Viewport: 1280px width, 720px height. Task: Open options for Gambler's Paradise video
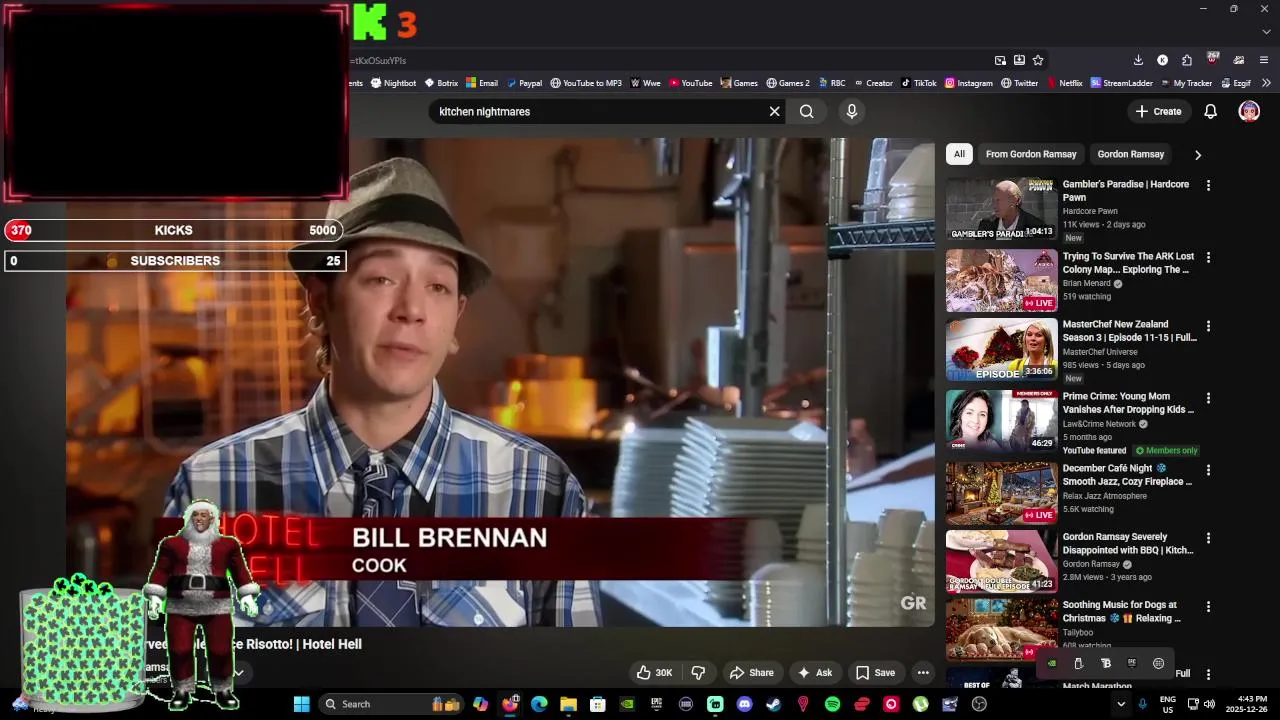[x=1208, y=186]
